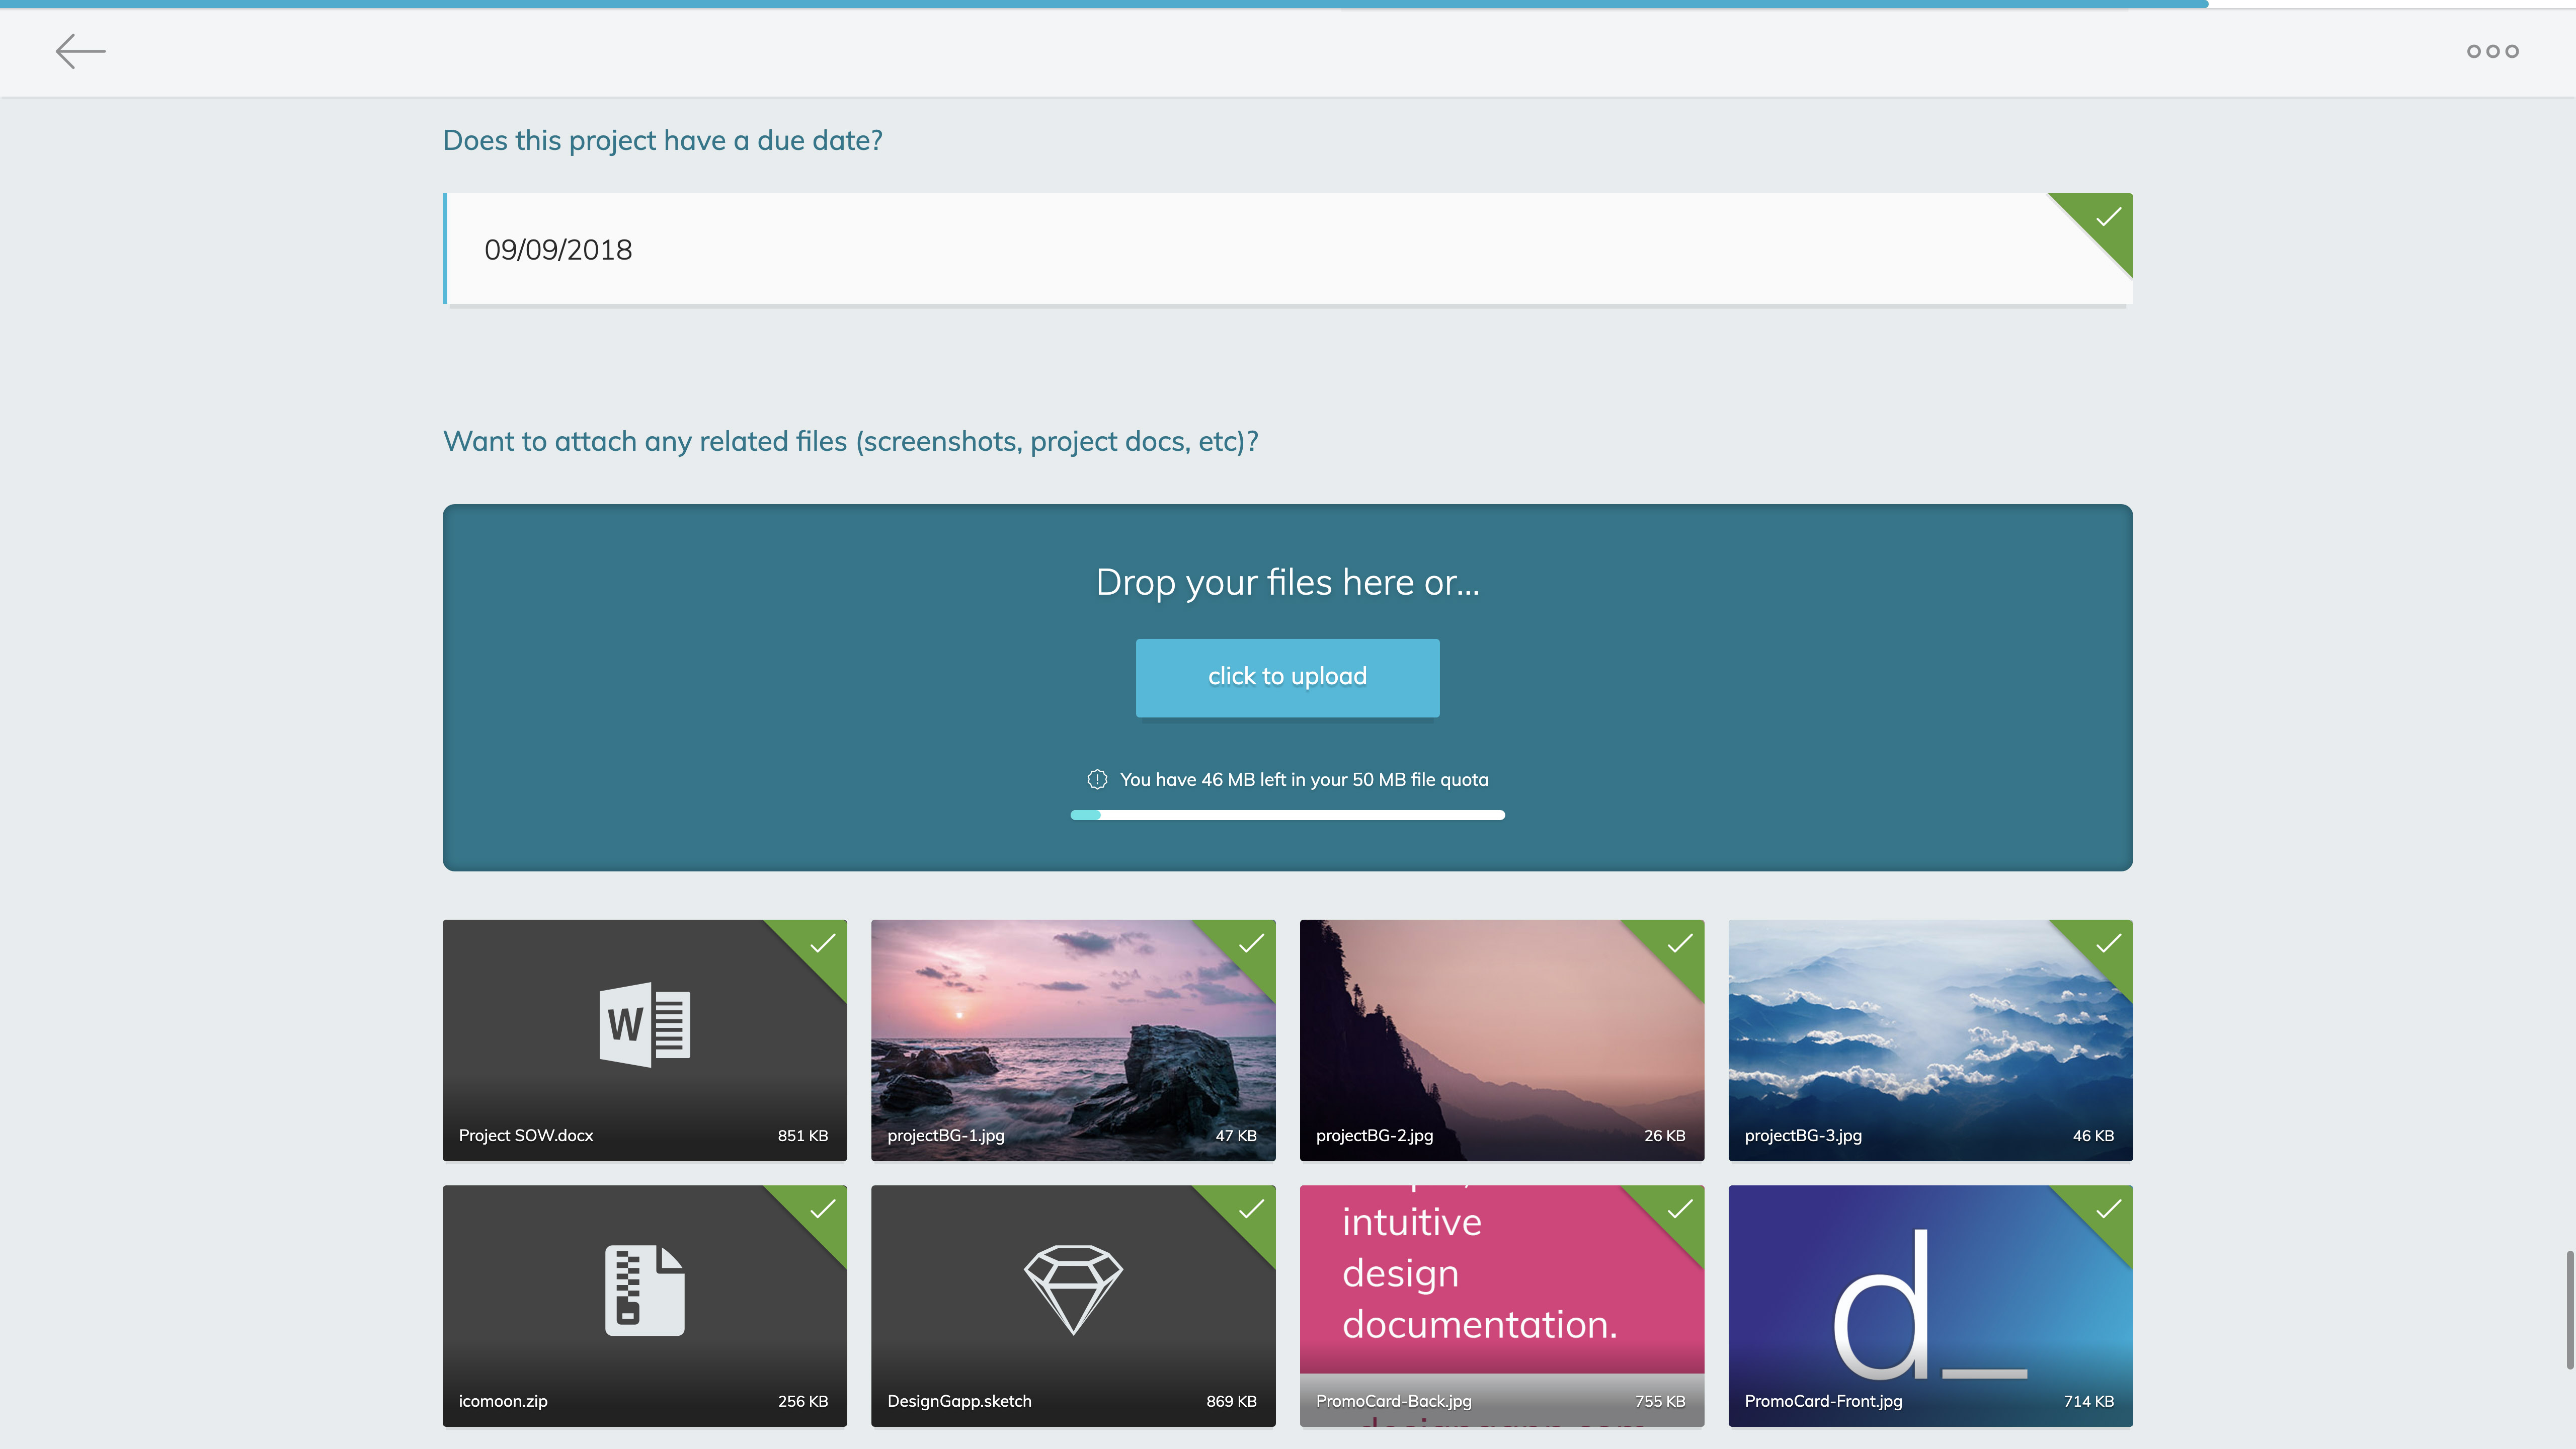Click the file quota usage progress bar

click(1287, 815)
